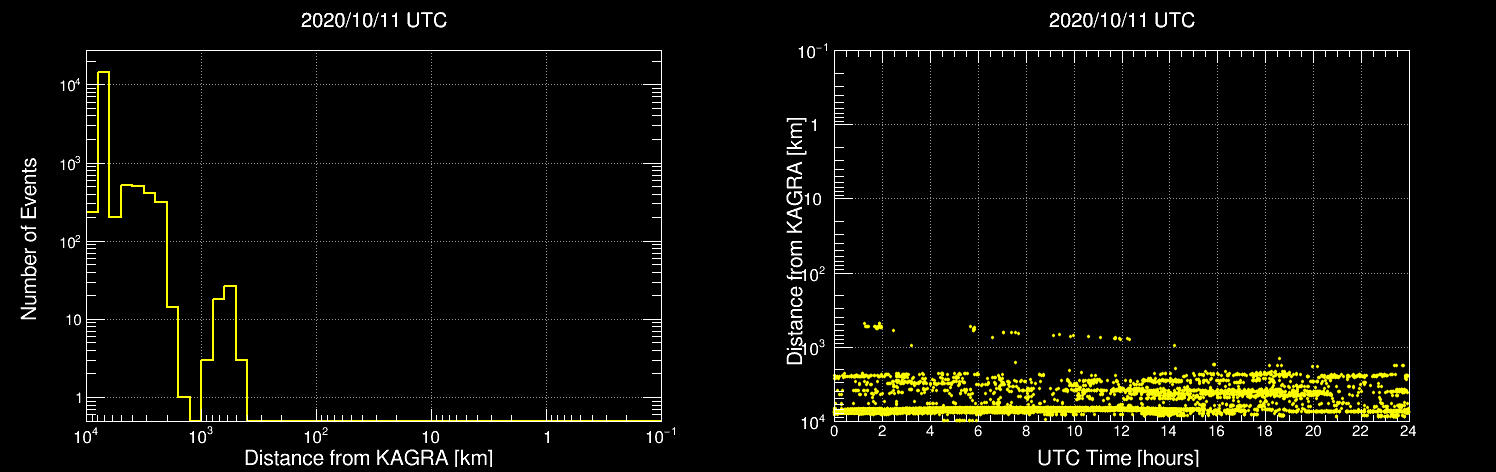Click the 22 hour tick on UTC Time axis
Screen dimensions: 1496x472
[x=1361, y=431]
